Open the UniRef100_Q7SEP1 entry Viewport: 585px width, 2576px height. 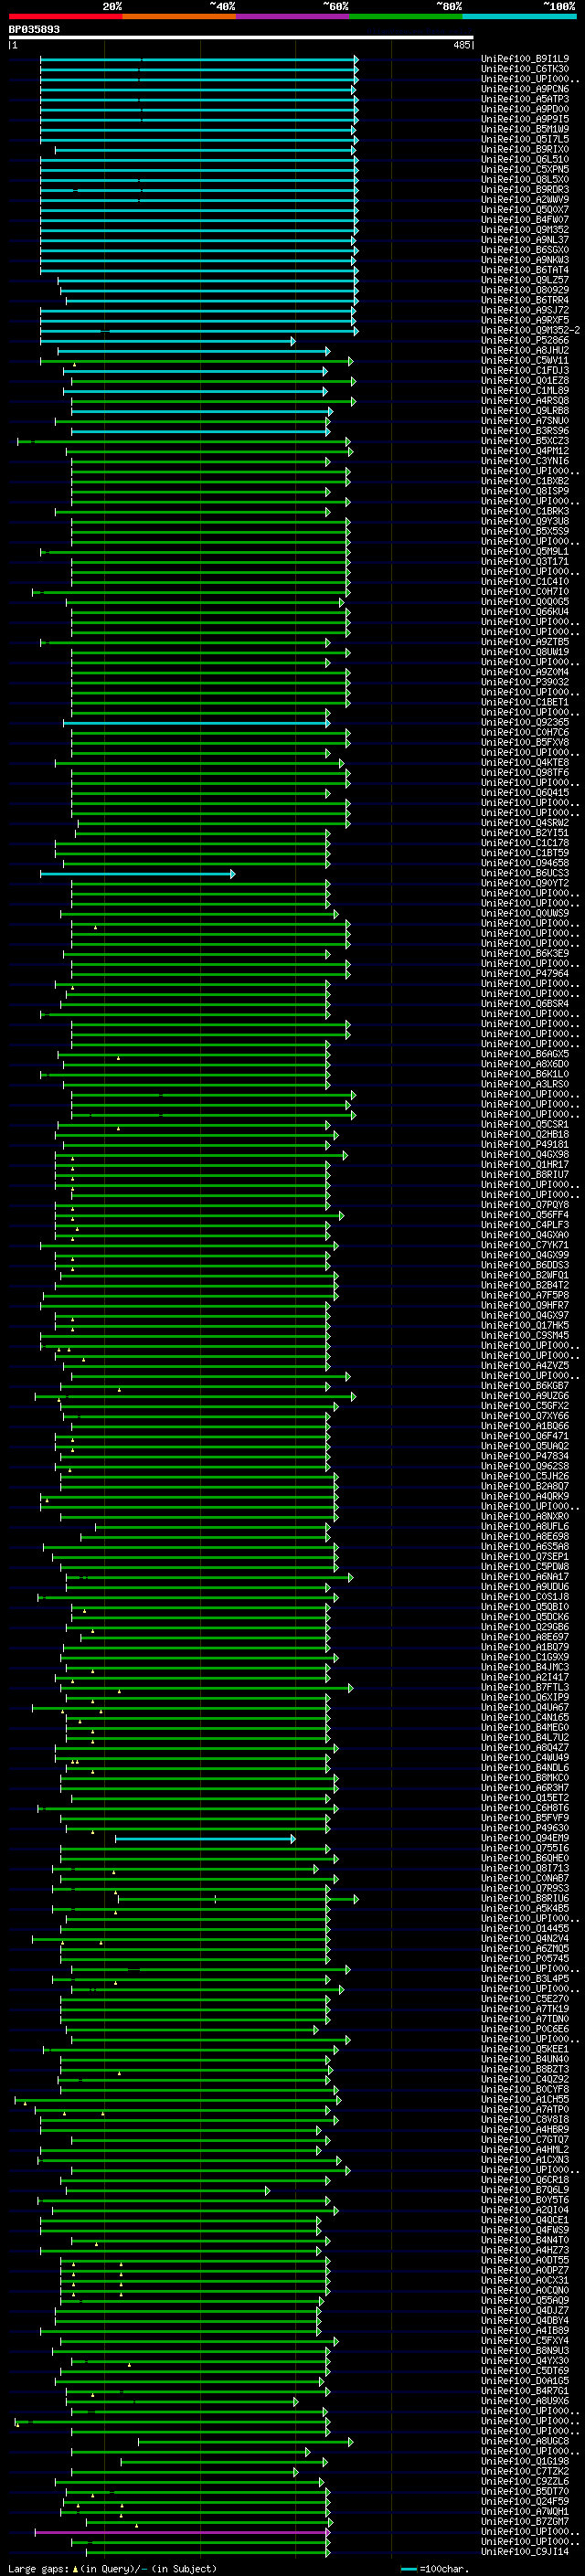pos(525,1557)
